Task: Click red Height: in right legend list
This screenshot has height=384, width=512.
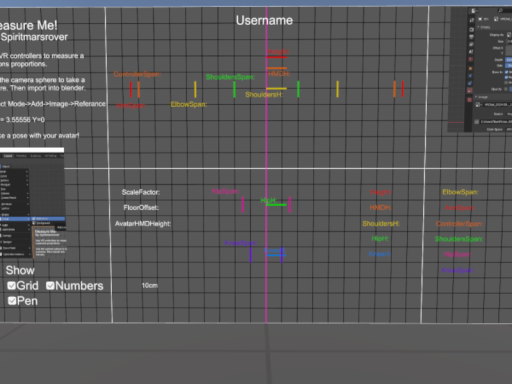Action: pyautogui.click(x=380, y=192)
